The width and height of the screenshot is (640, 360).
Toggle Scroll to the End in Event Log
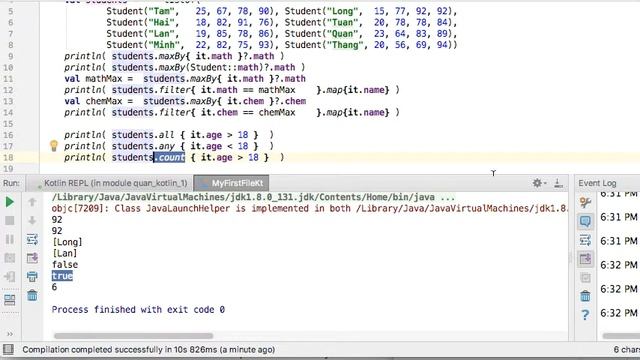[x=585, y=259]
